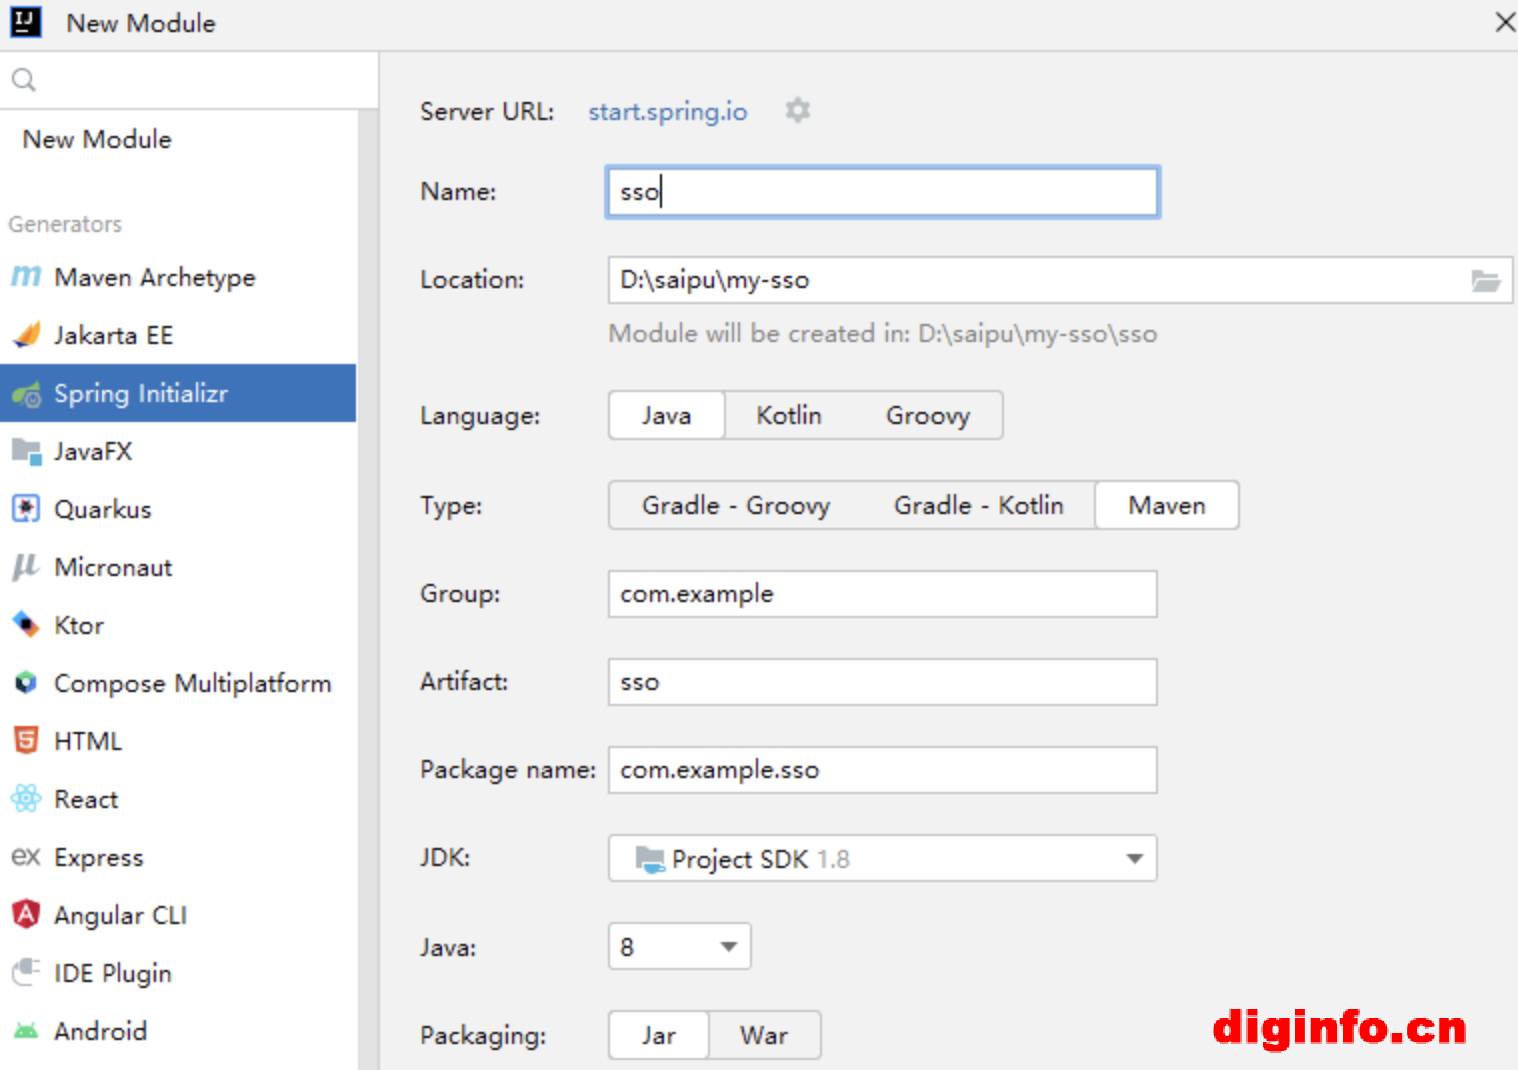Select Groovy as the language

(x=927, y=416)
